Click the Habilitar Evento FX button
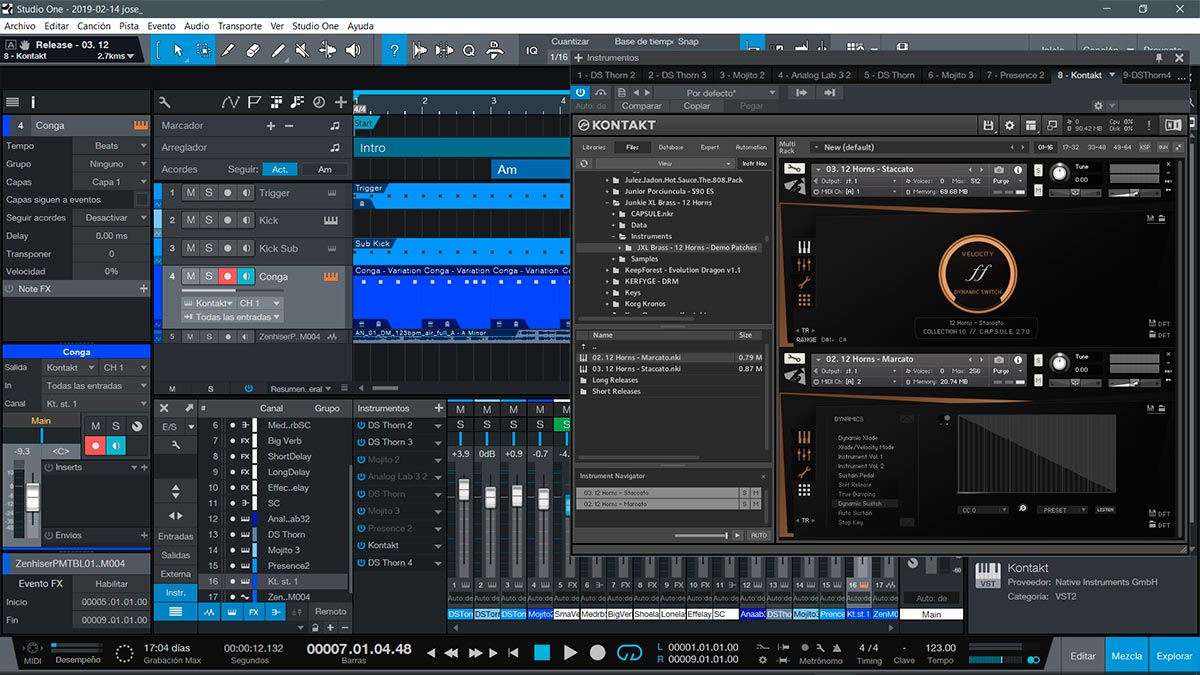Image resolution: width=1200 pixels, height=675 pixels. pyautogui.click(x=112, y=584)
